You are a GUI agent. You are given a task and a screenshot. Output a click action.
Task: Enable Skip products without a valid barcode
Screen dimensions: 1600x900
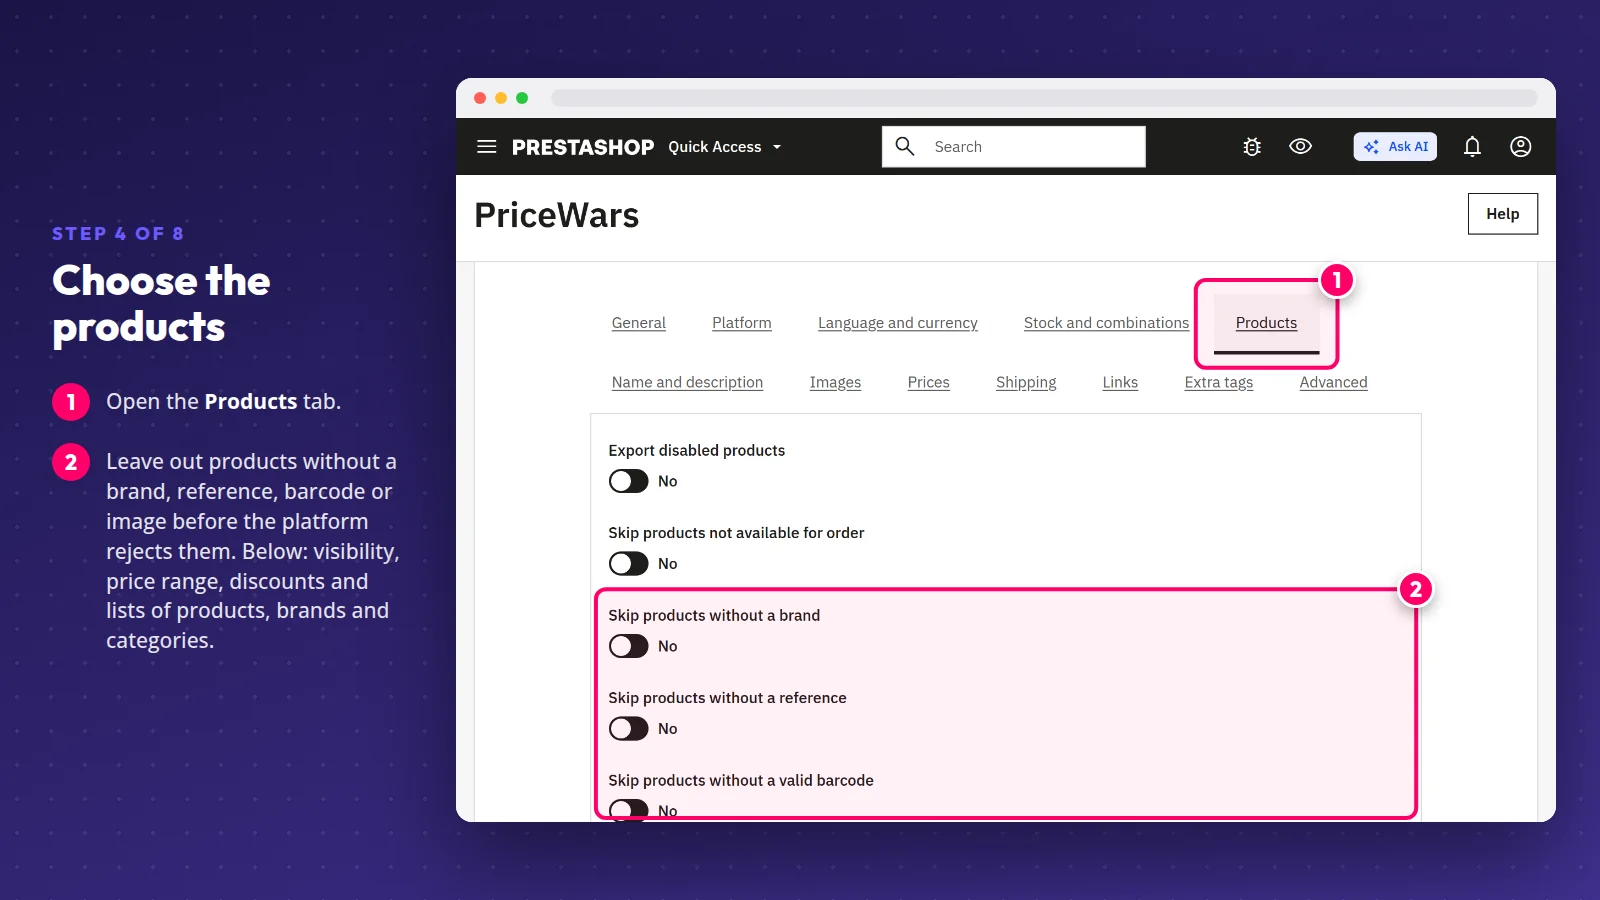click(629, 810)
